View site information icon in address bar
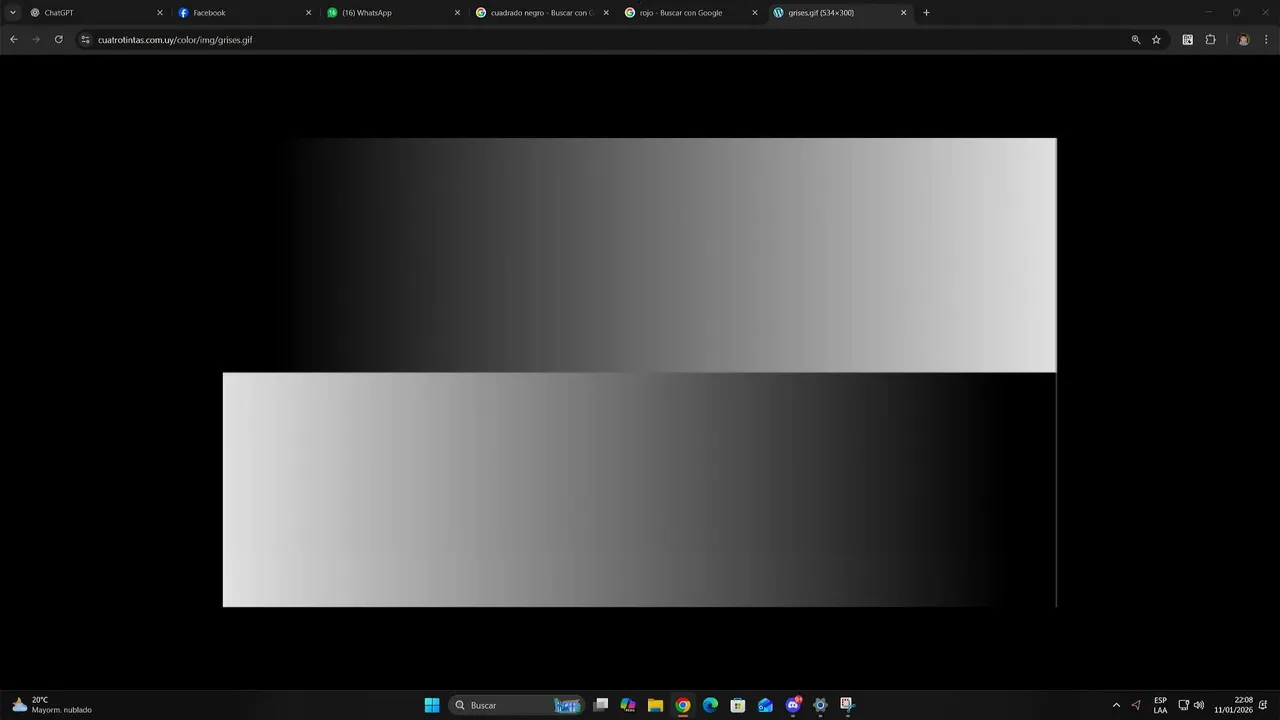 (85, 40)
